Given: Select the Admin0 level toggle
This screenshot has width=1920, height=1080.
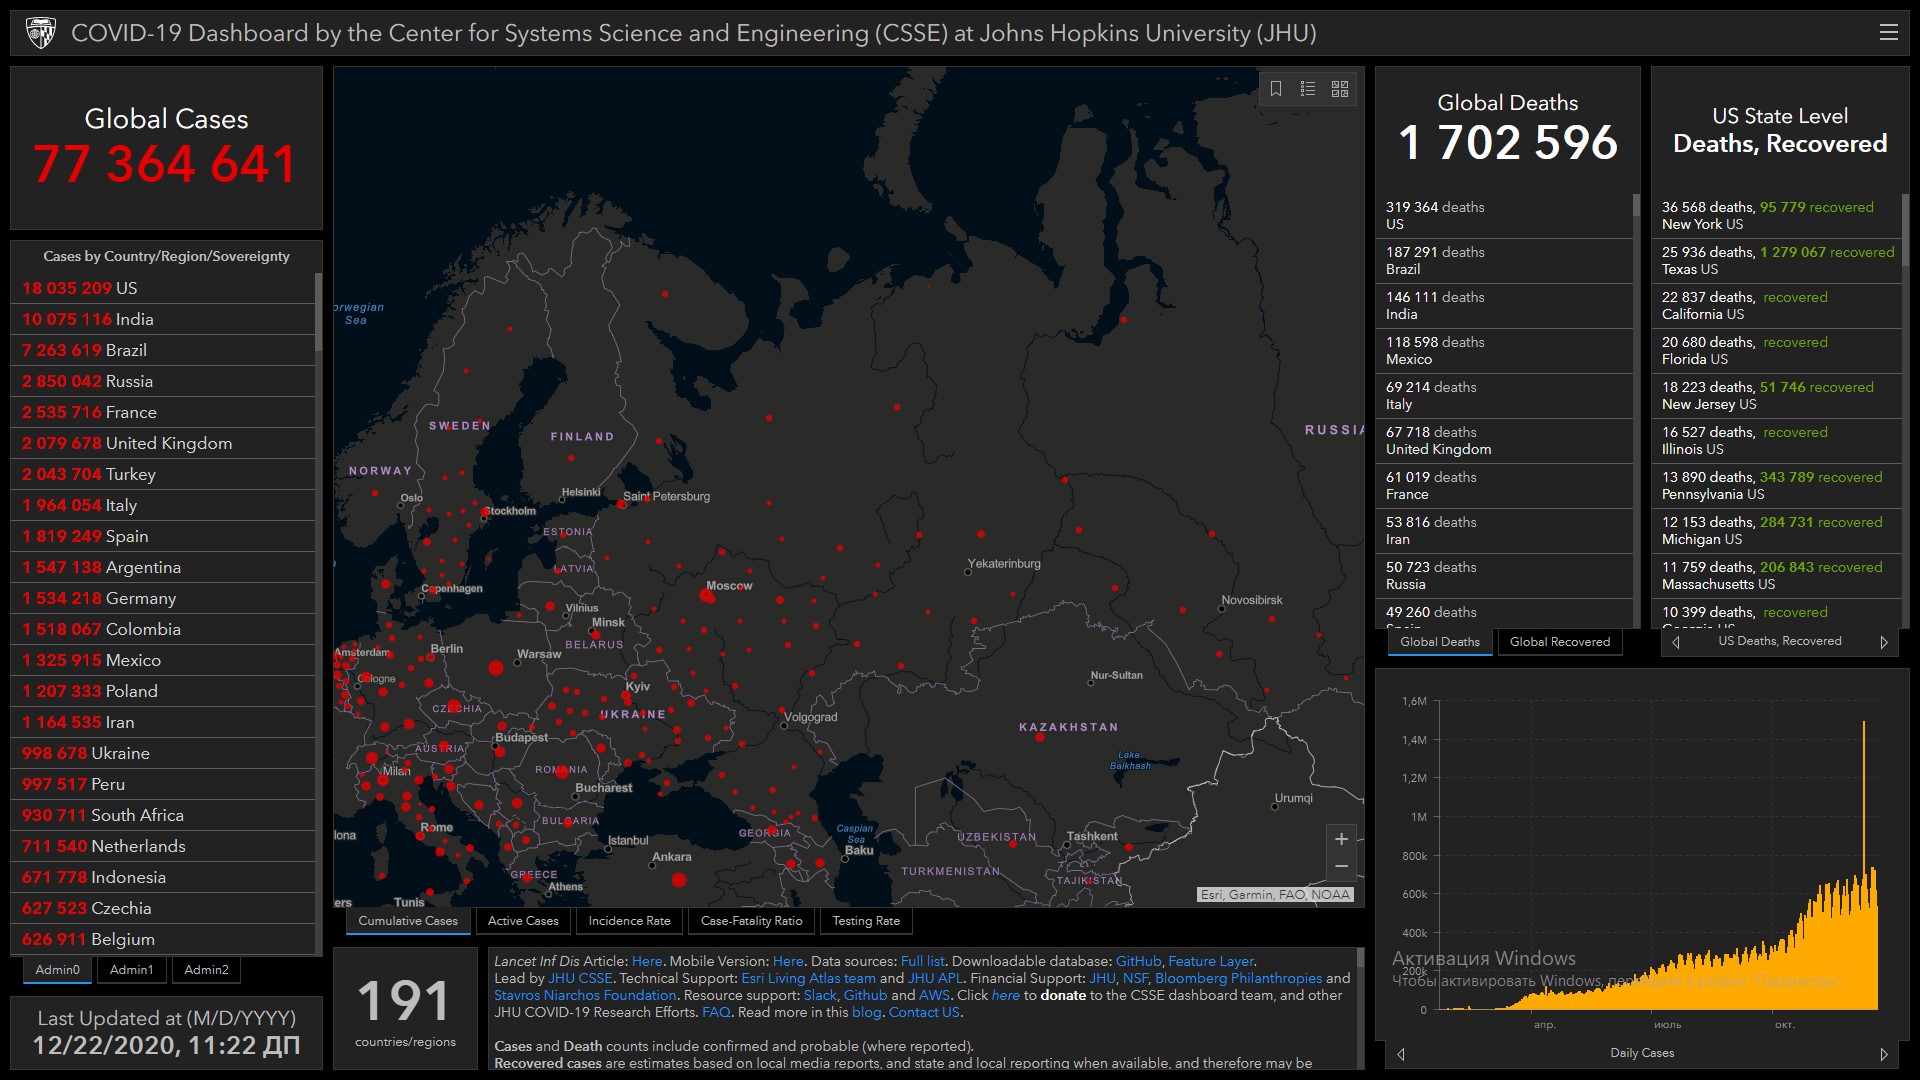Looking at the screenshot, I should pos(57,969).
